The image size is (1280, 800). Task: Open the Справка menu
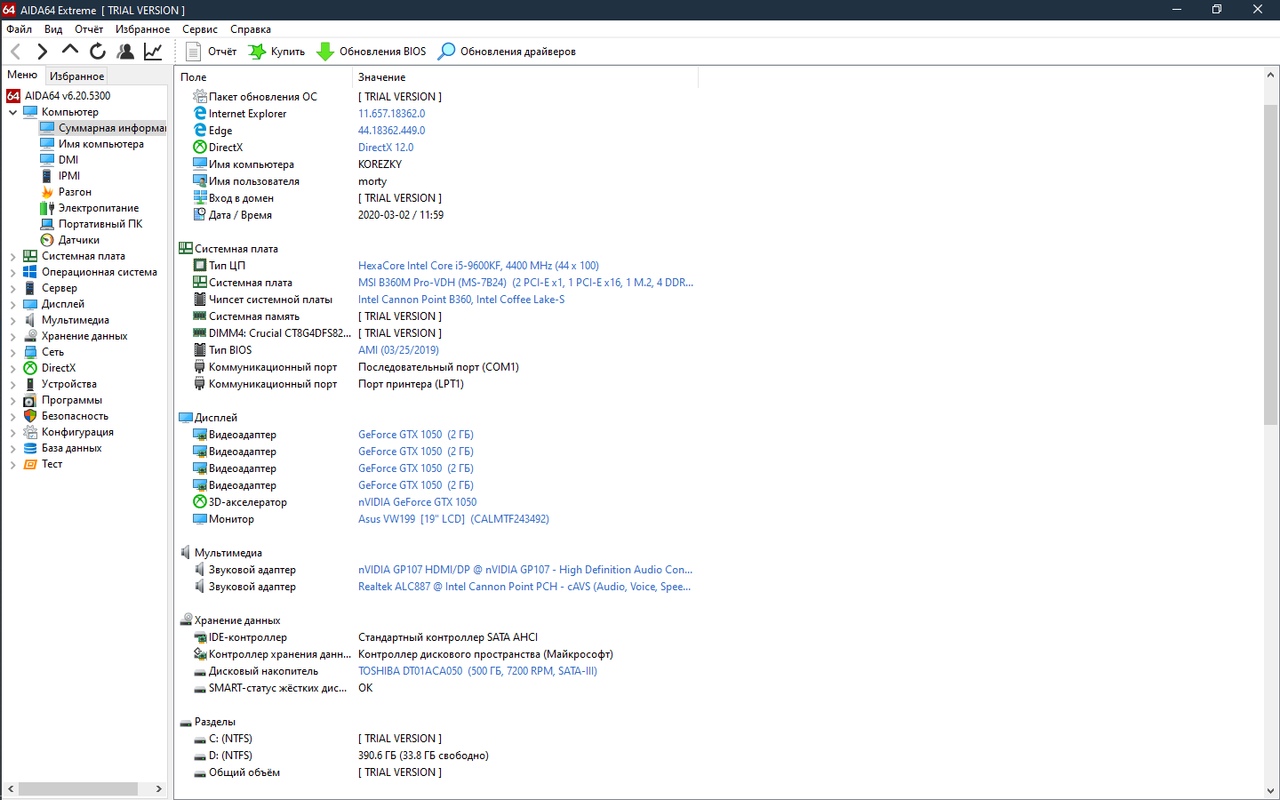[250, 29]
